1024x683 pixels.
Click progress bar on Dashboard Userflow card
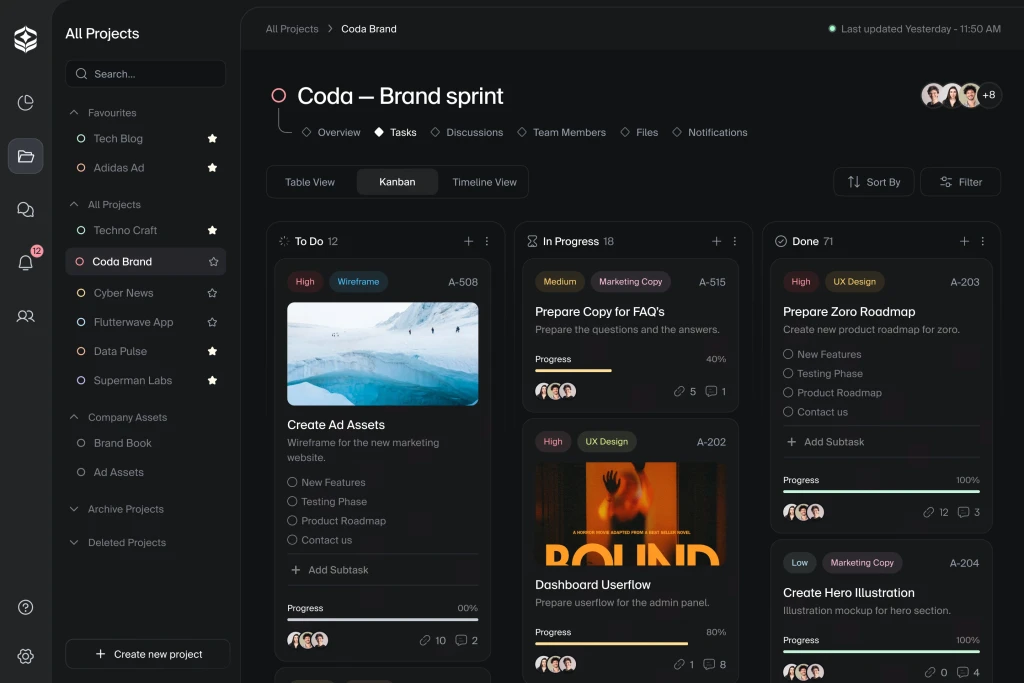point(630,643)
